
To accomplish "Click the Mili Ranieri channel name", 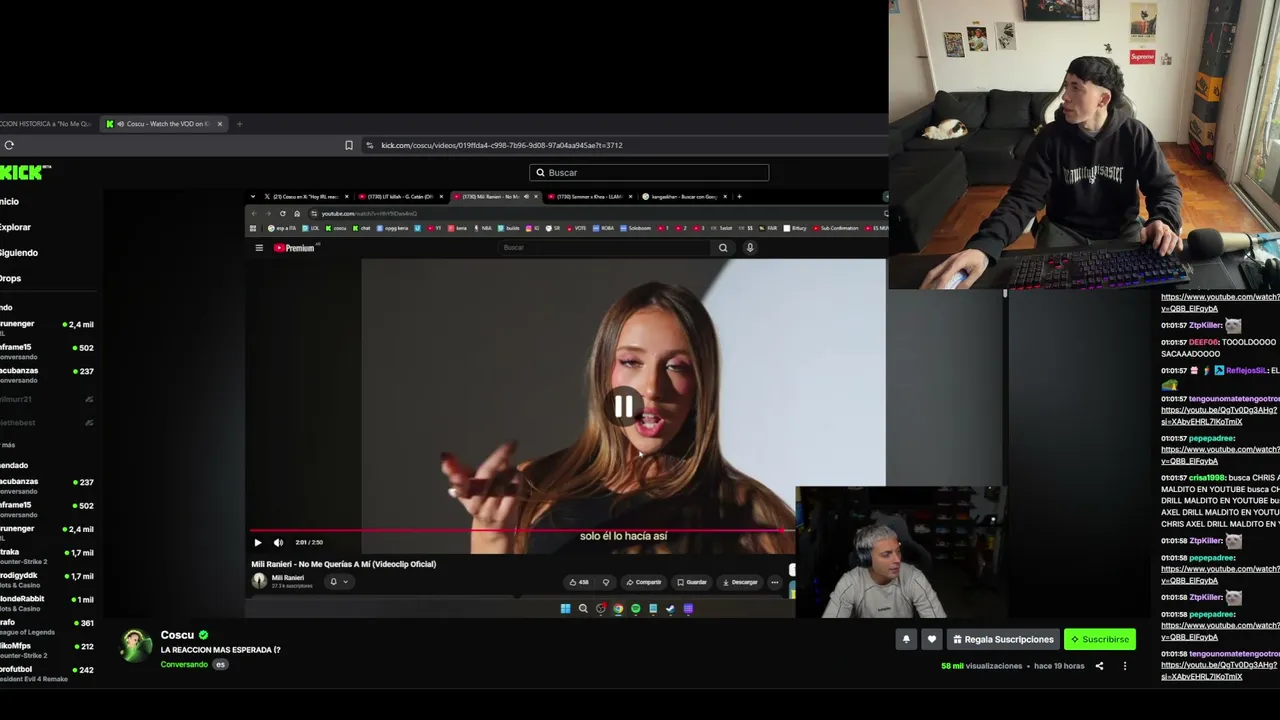I will (288, 577).
